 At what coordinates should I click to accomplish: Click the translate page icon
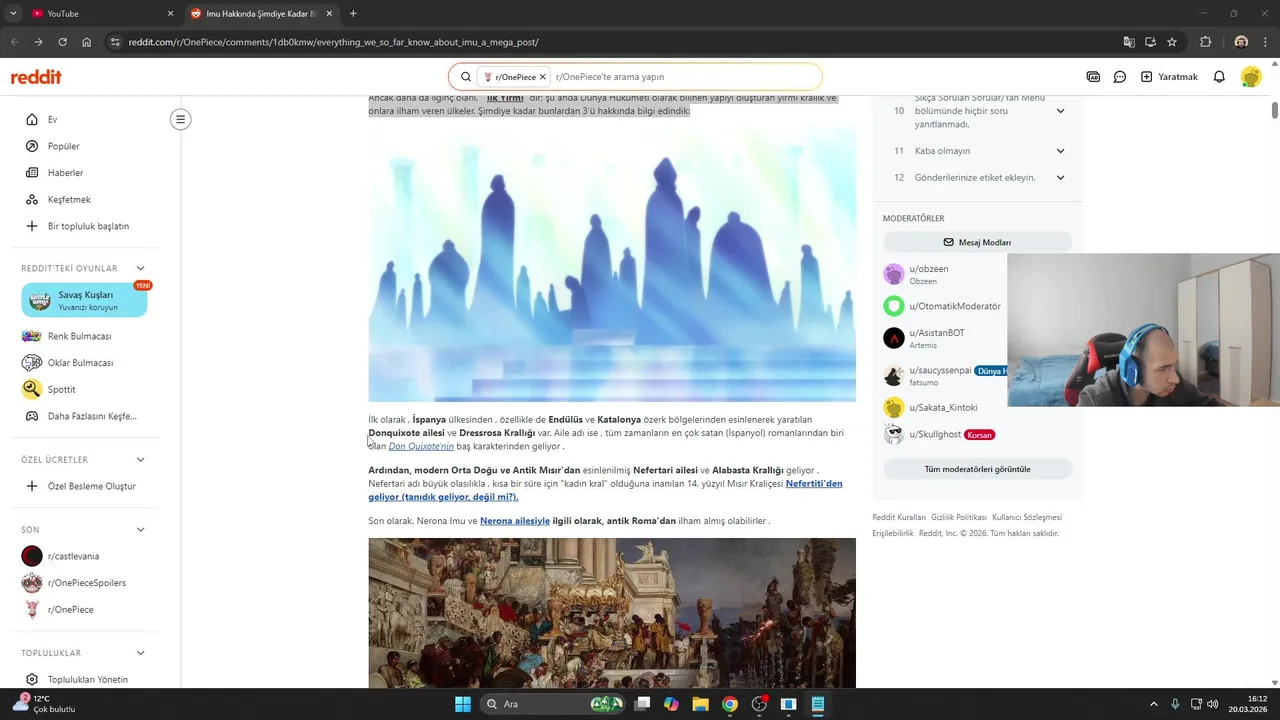click(1129, 42)
